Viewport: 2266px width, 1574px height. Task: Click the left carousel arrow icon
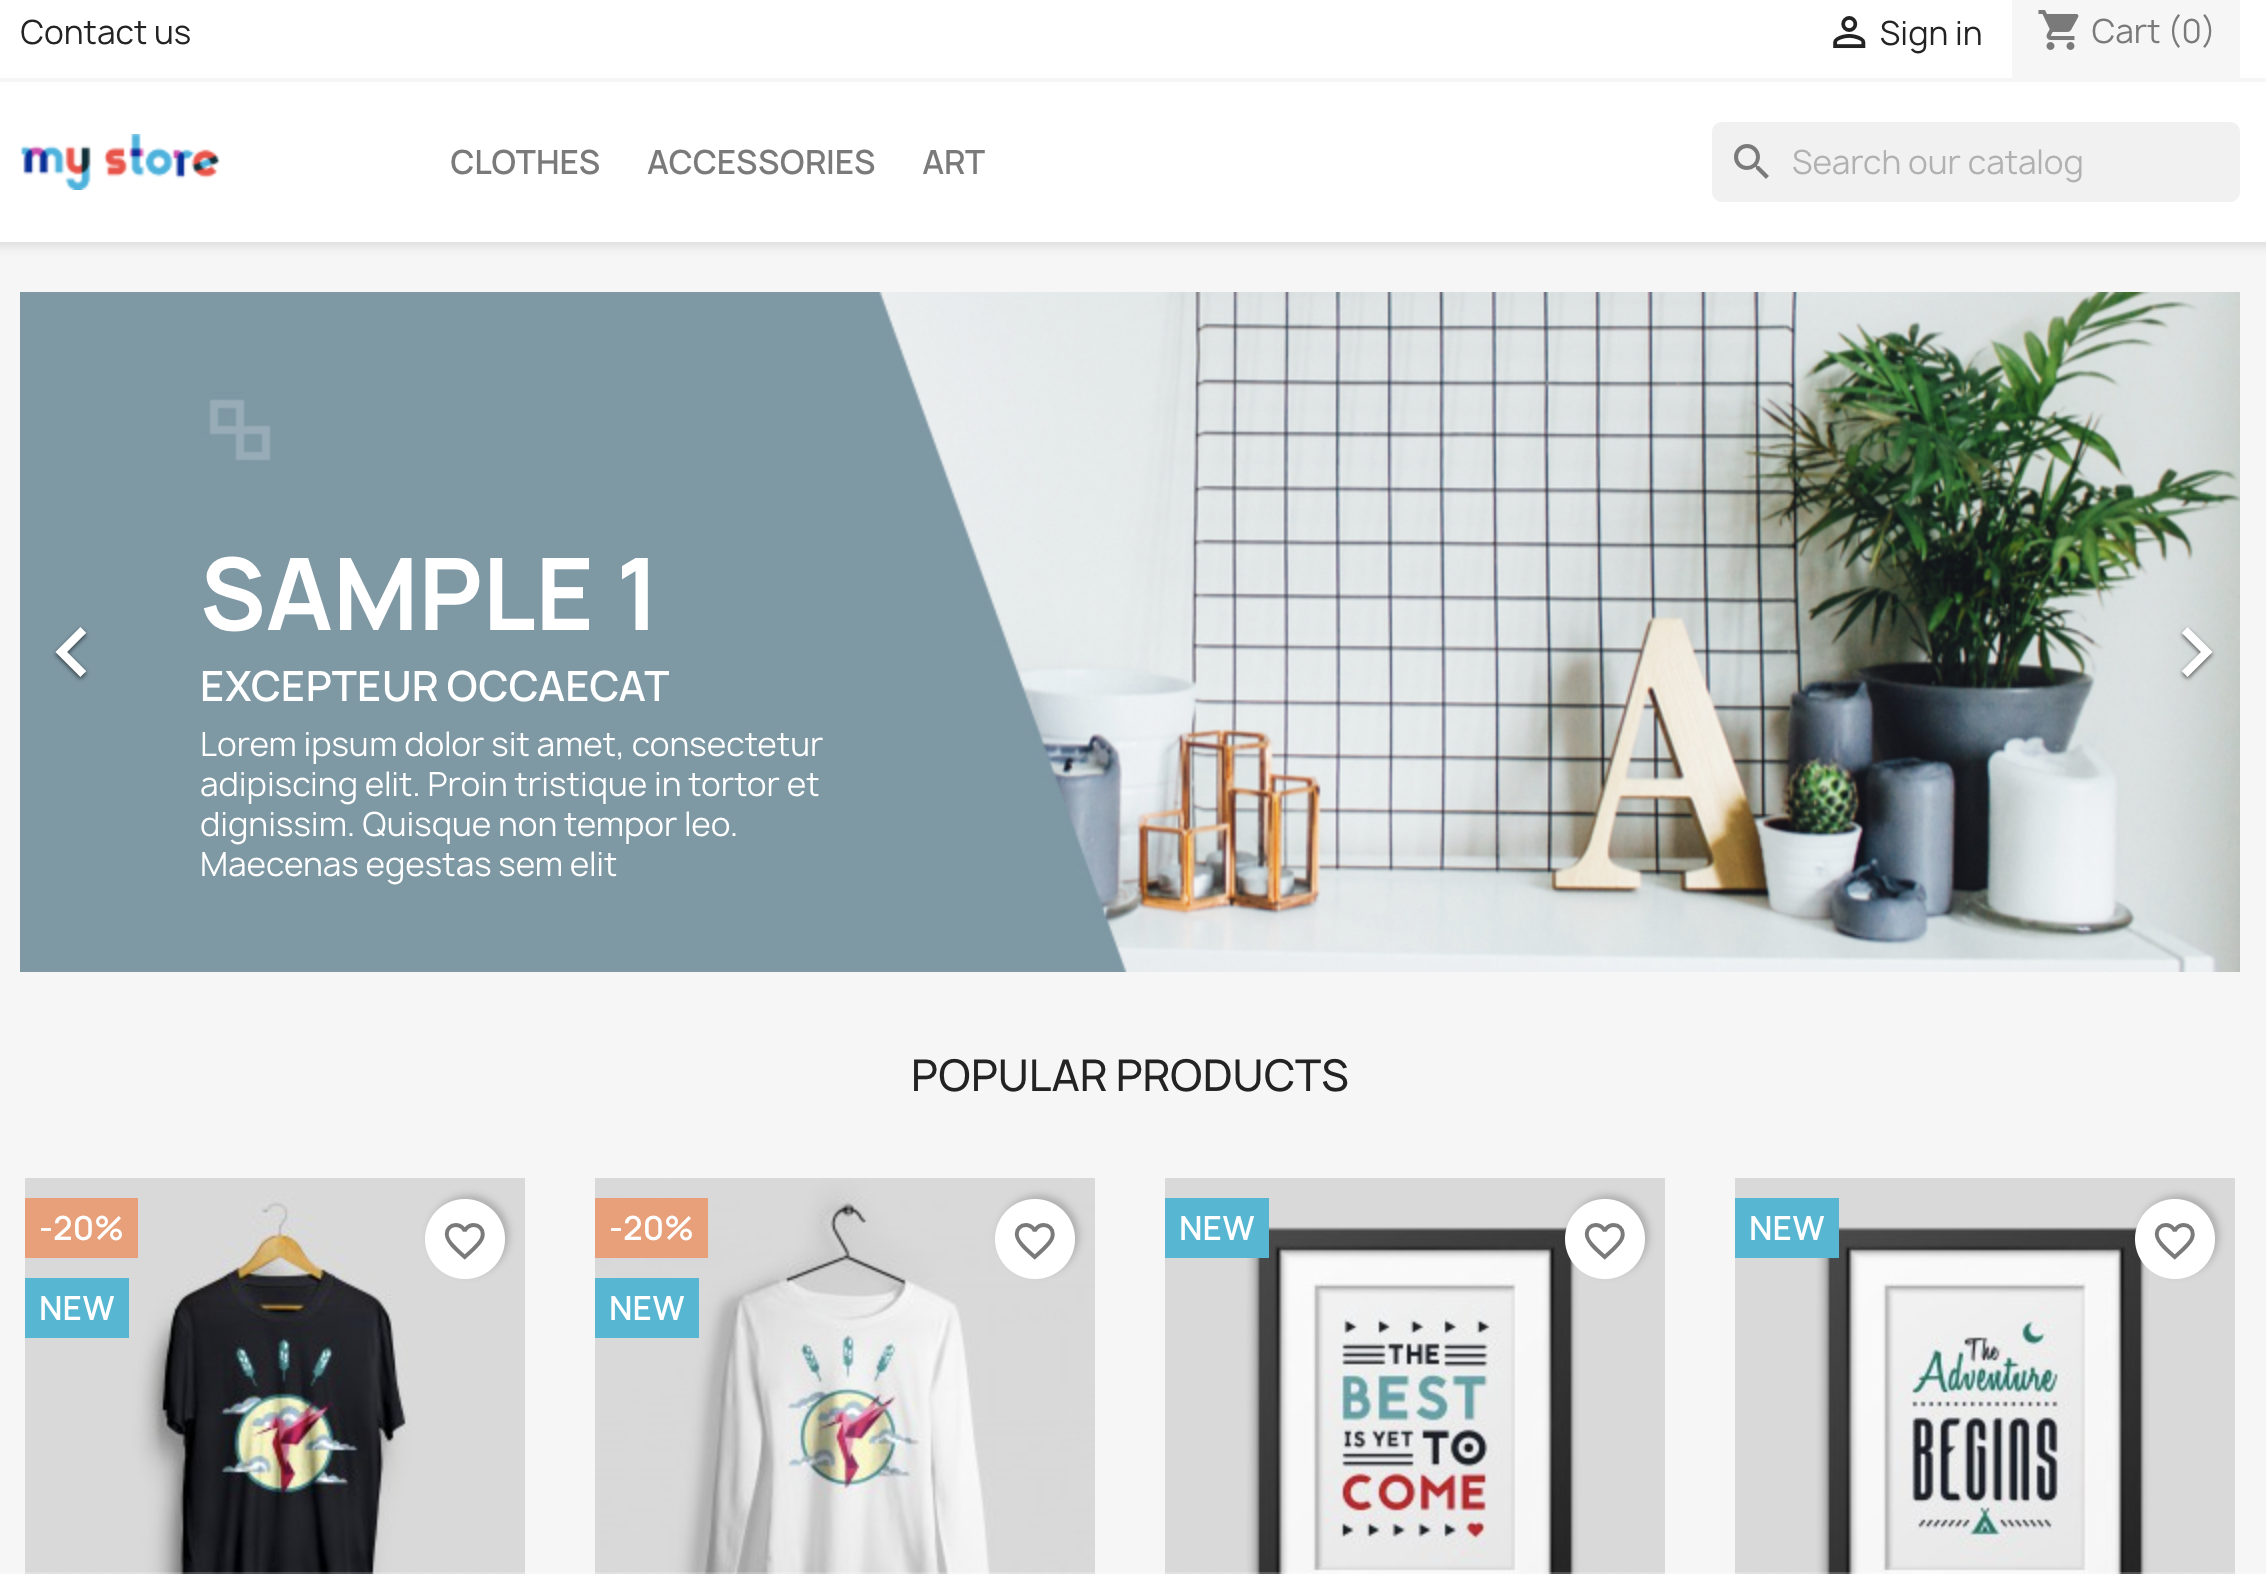point(71,651)
